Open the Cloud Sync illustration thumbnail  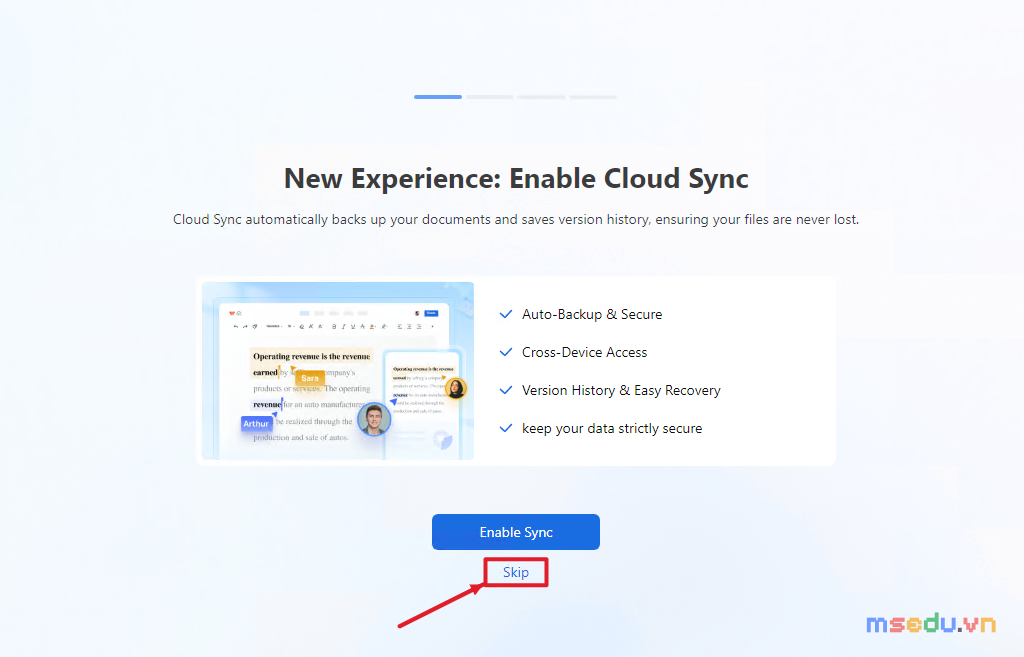coord(338,371)
